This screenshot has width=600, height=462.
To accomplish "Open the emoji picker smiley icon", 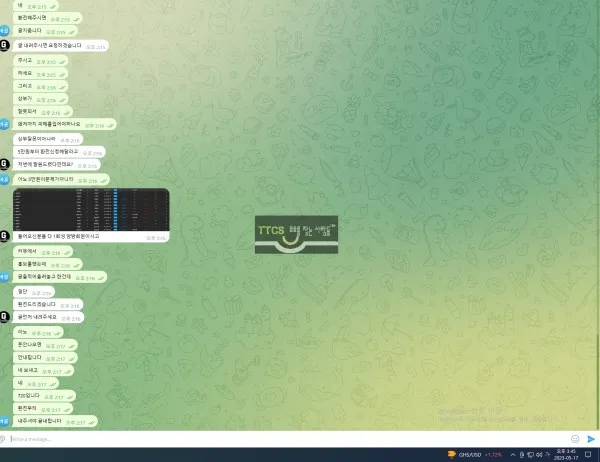I will tap(575, 439).
